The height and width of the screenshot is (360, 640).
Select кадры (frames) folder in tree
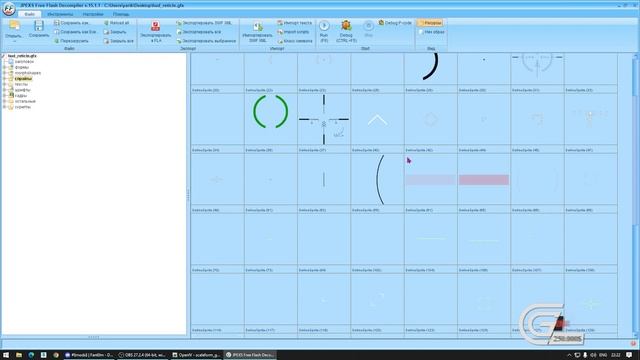21,96
